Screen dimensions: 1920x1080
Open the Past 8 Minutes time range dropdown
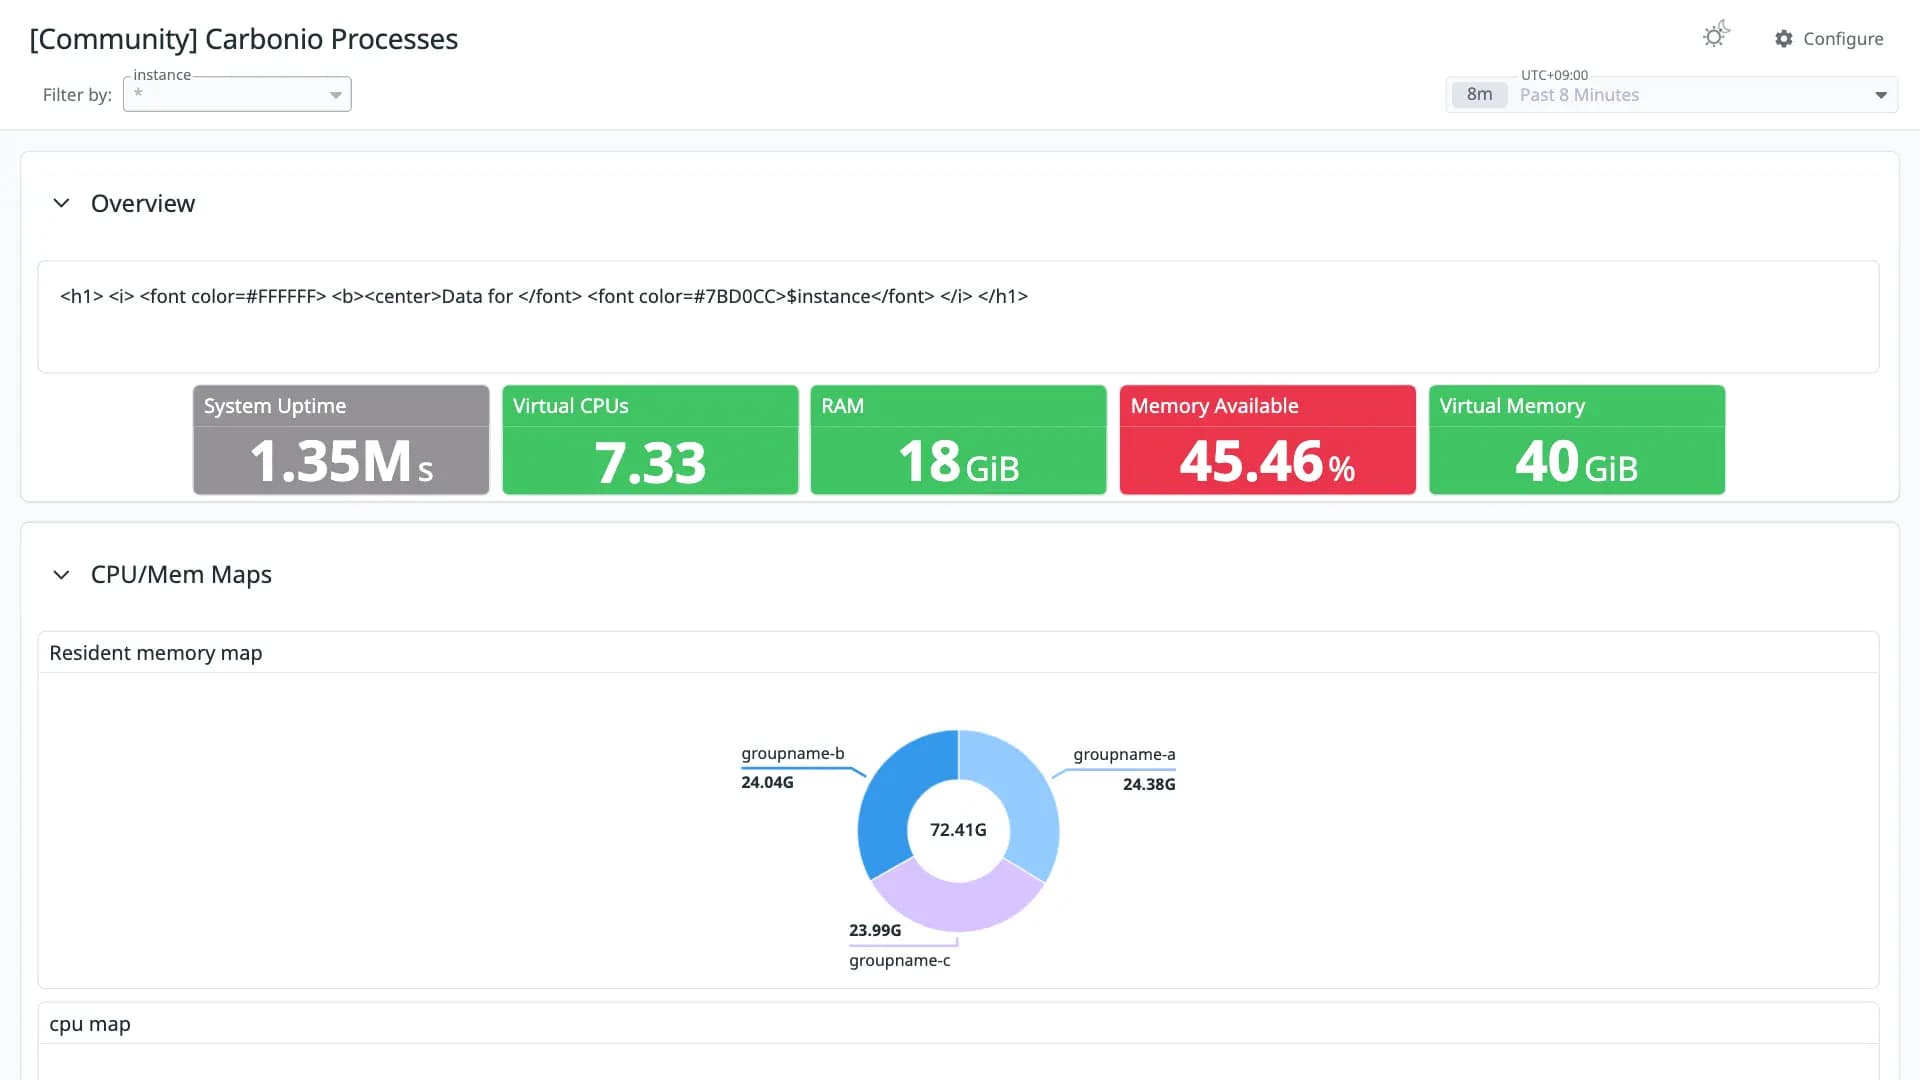(x=1672, y=95)
